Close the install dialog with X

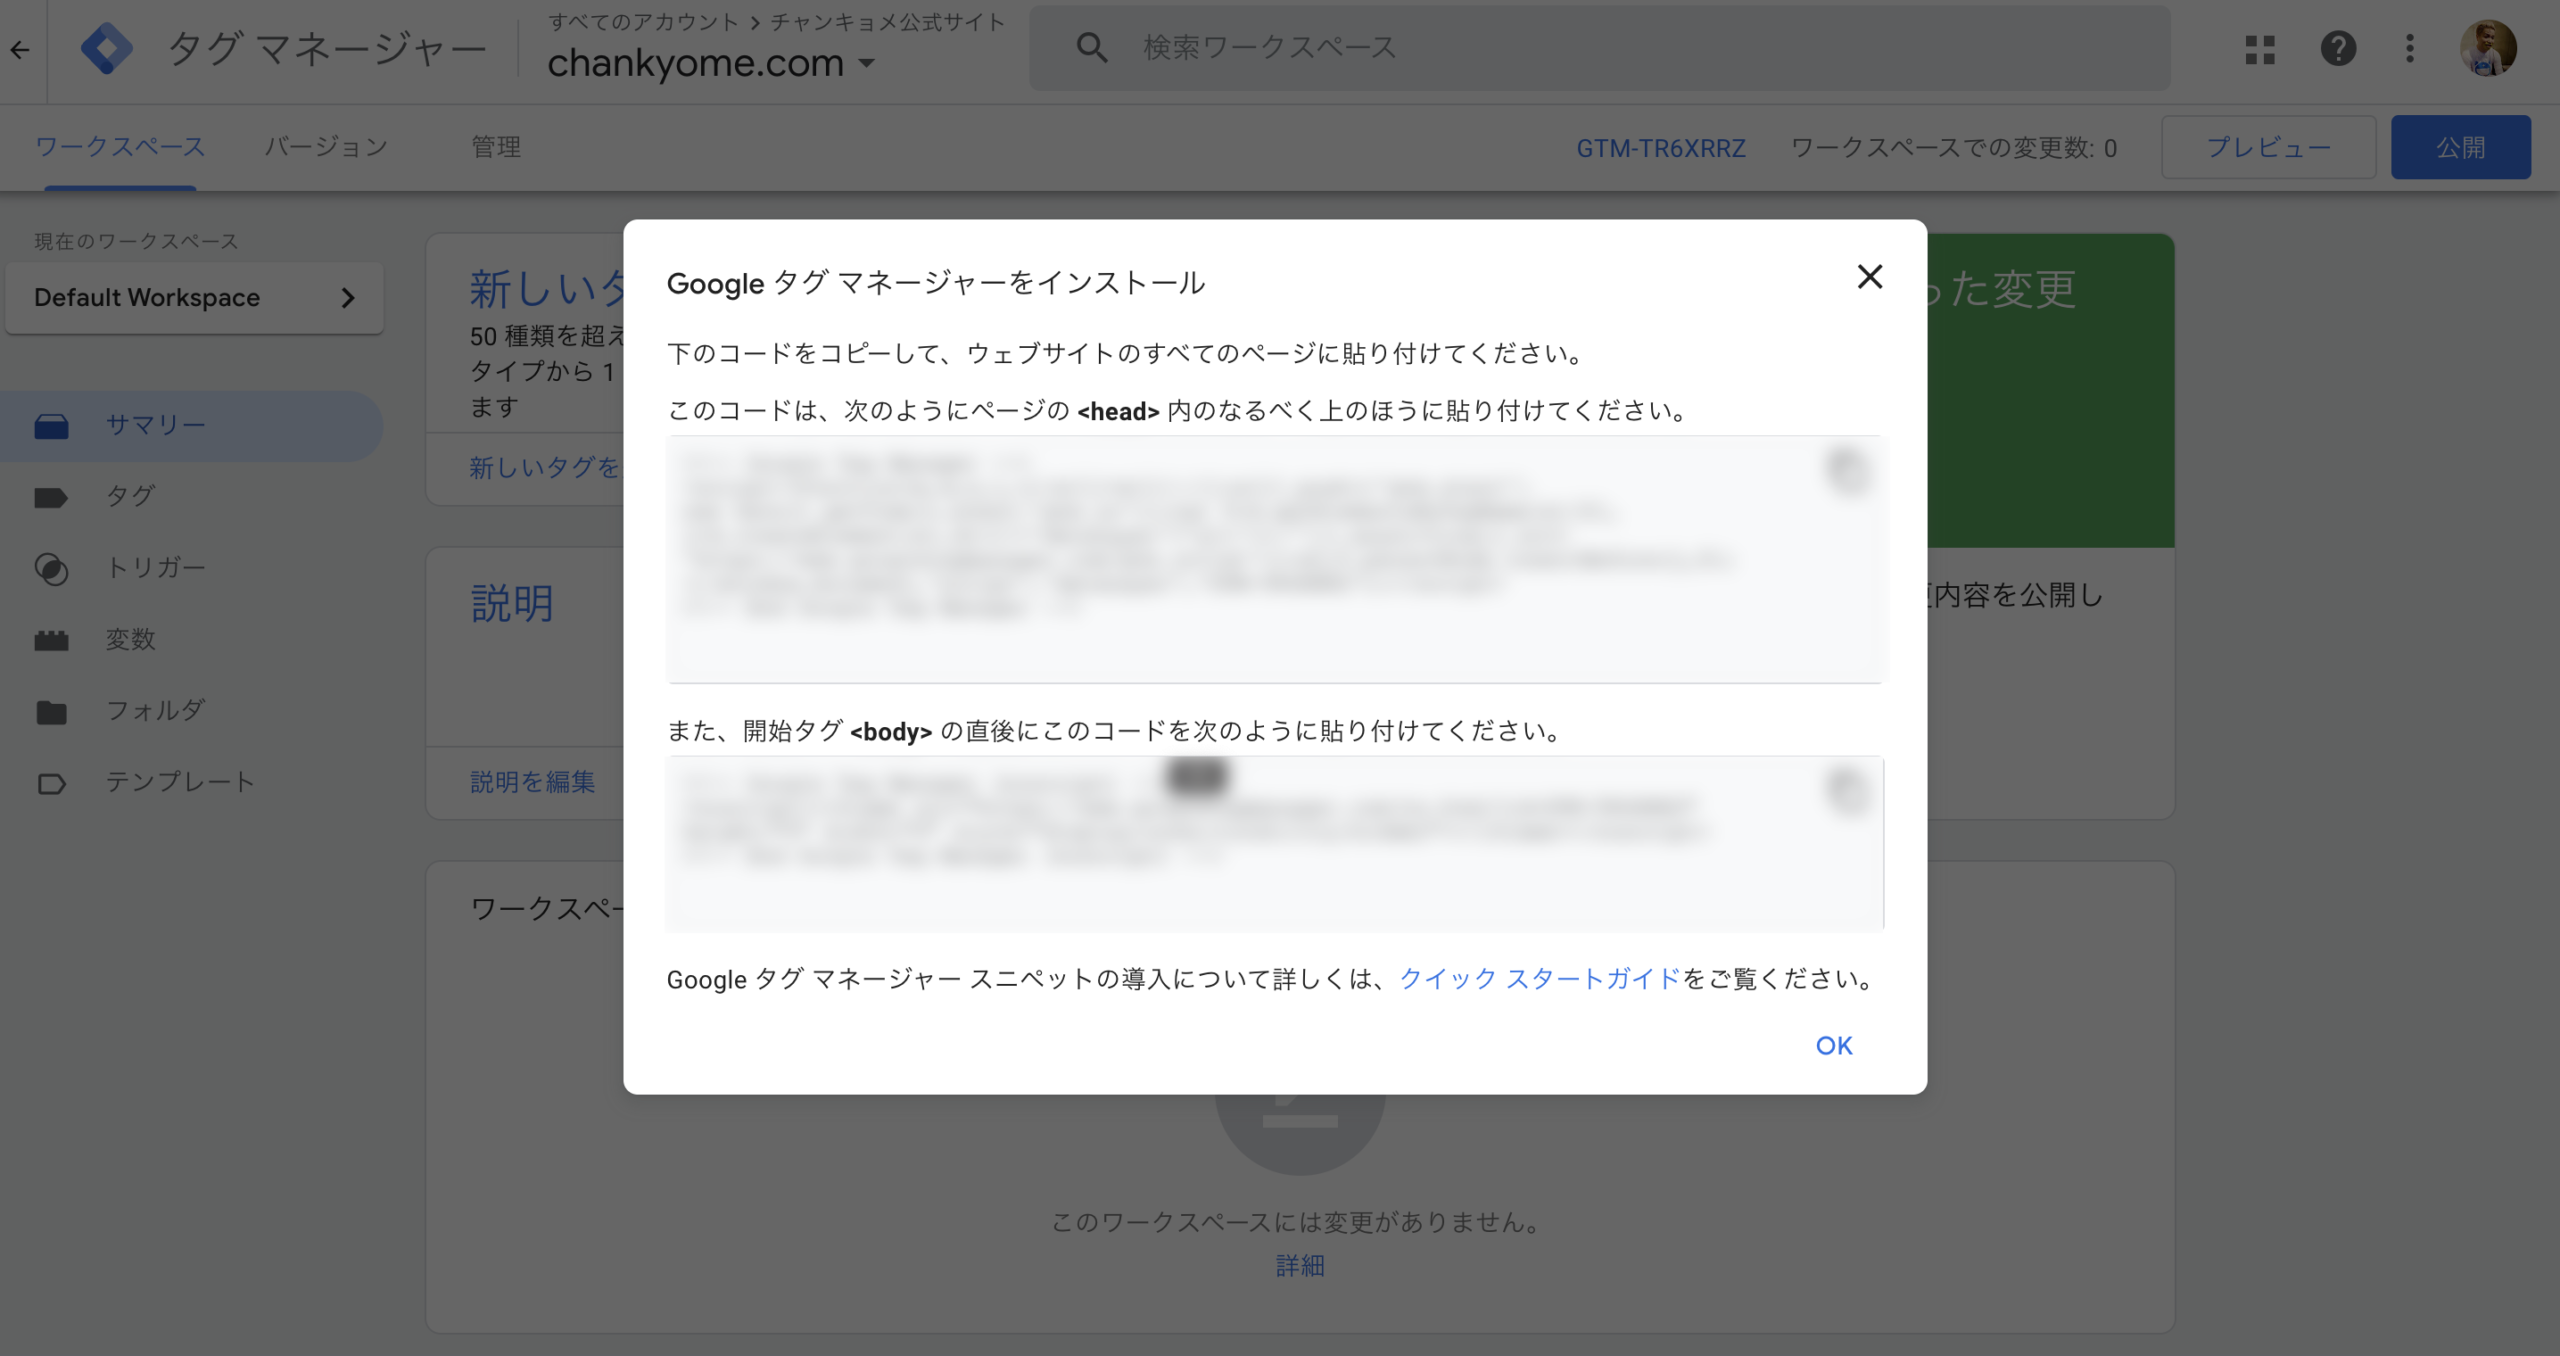coord(1869,277)
